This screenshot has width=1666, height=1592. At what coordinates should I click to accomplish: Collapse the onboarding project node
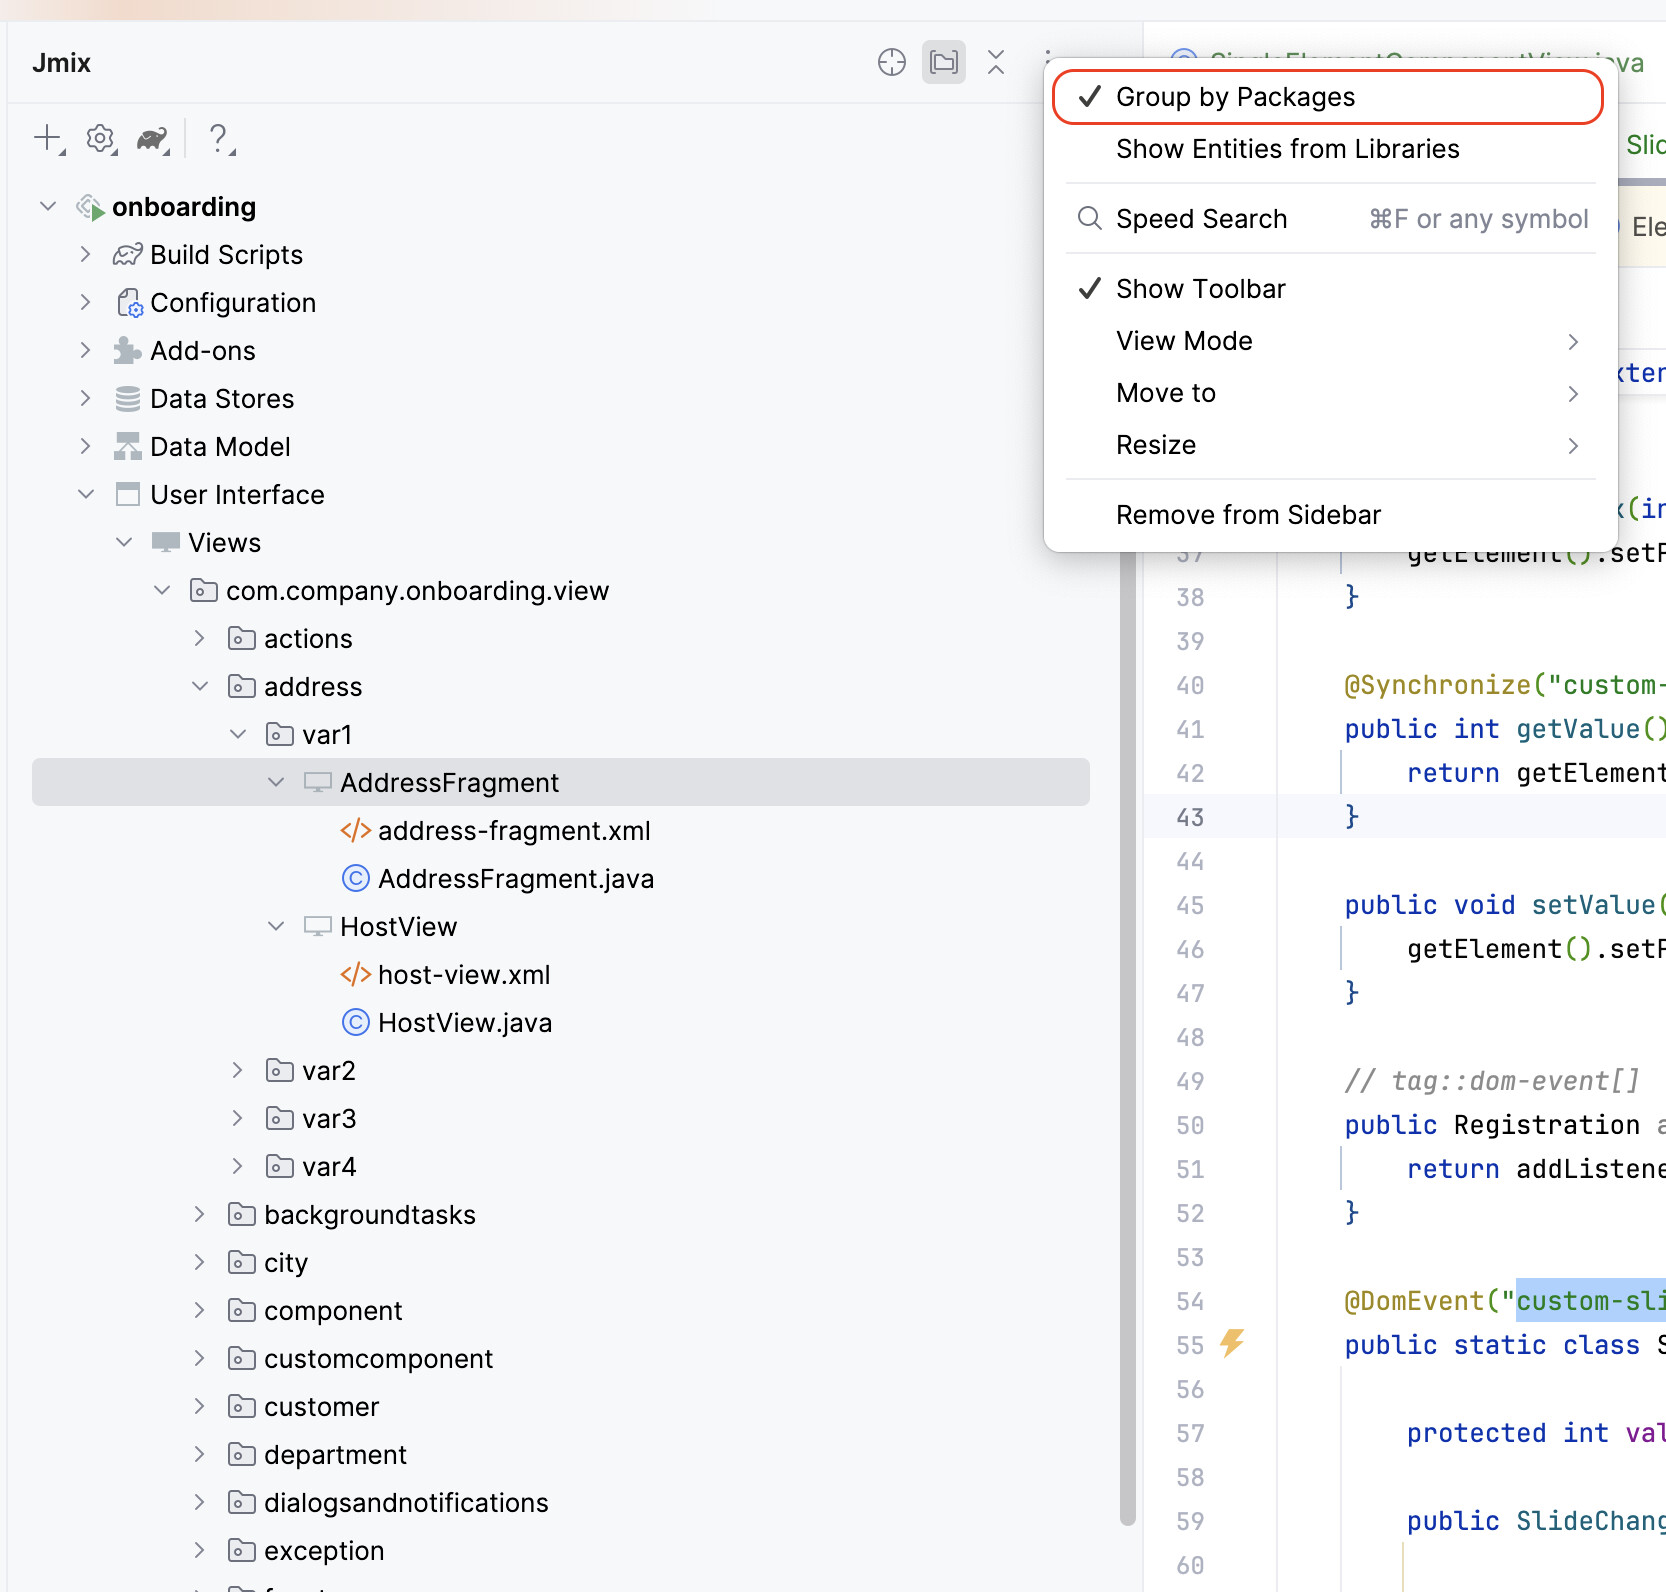click(48, 207)
